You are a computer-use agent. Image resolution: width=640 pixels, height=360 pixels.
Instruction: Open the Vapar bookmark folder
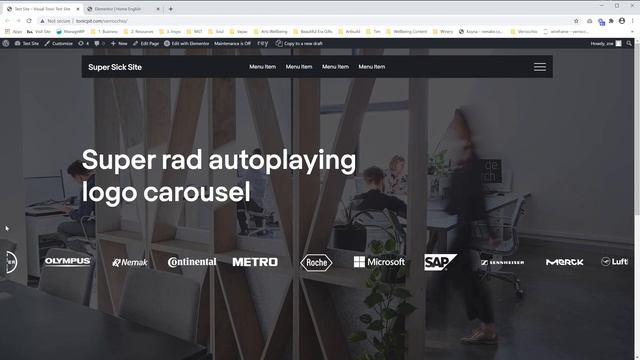(239, 31)
